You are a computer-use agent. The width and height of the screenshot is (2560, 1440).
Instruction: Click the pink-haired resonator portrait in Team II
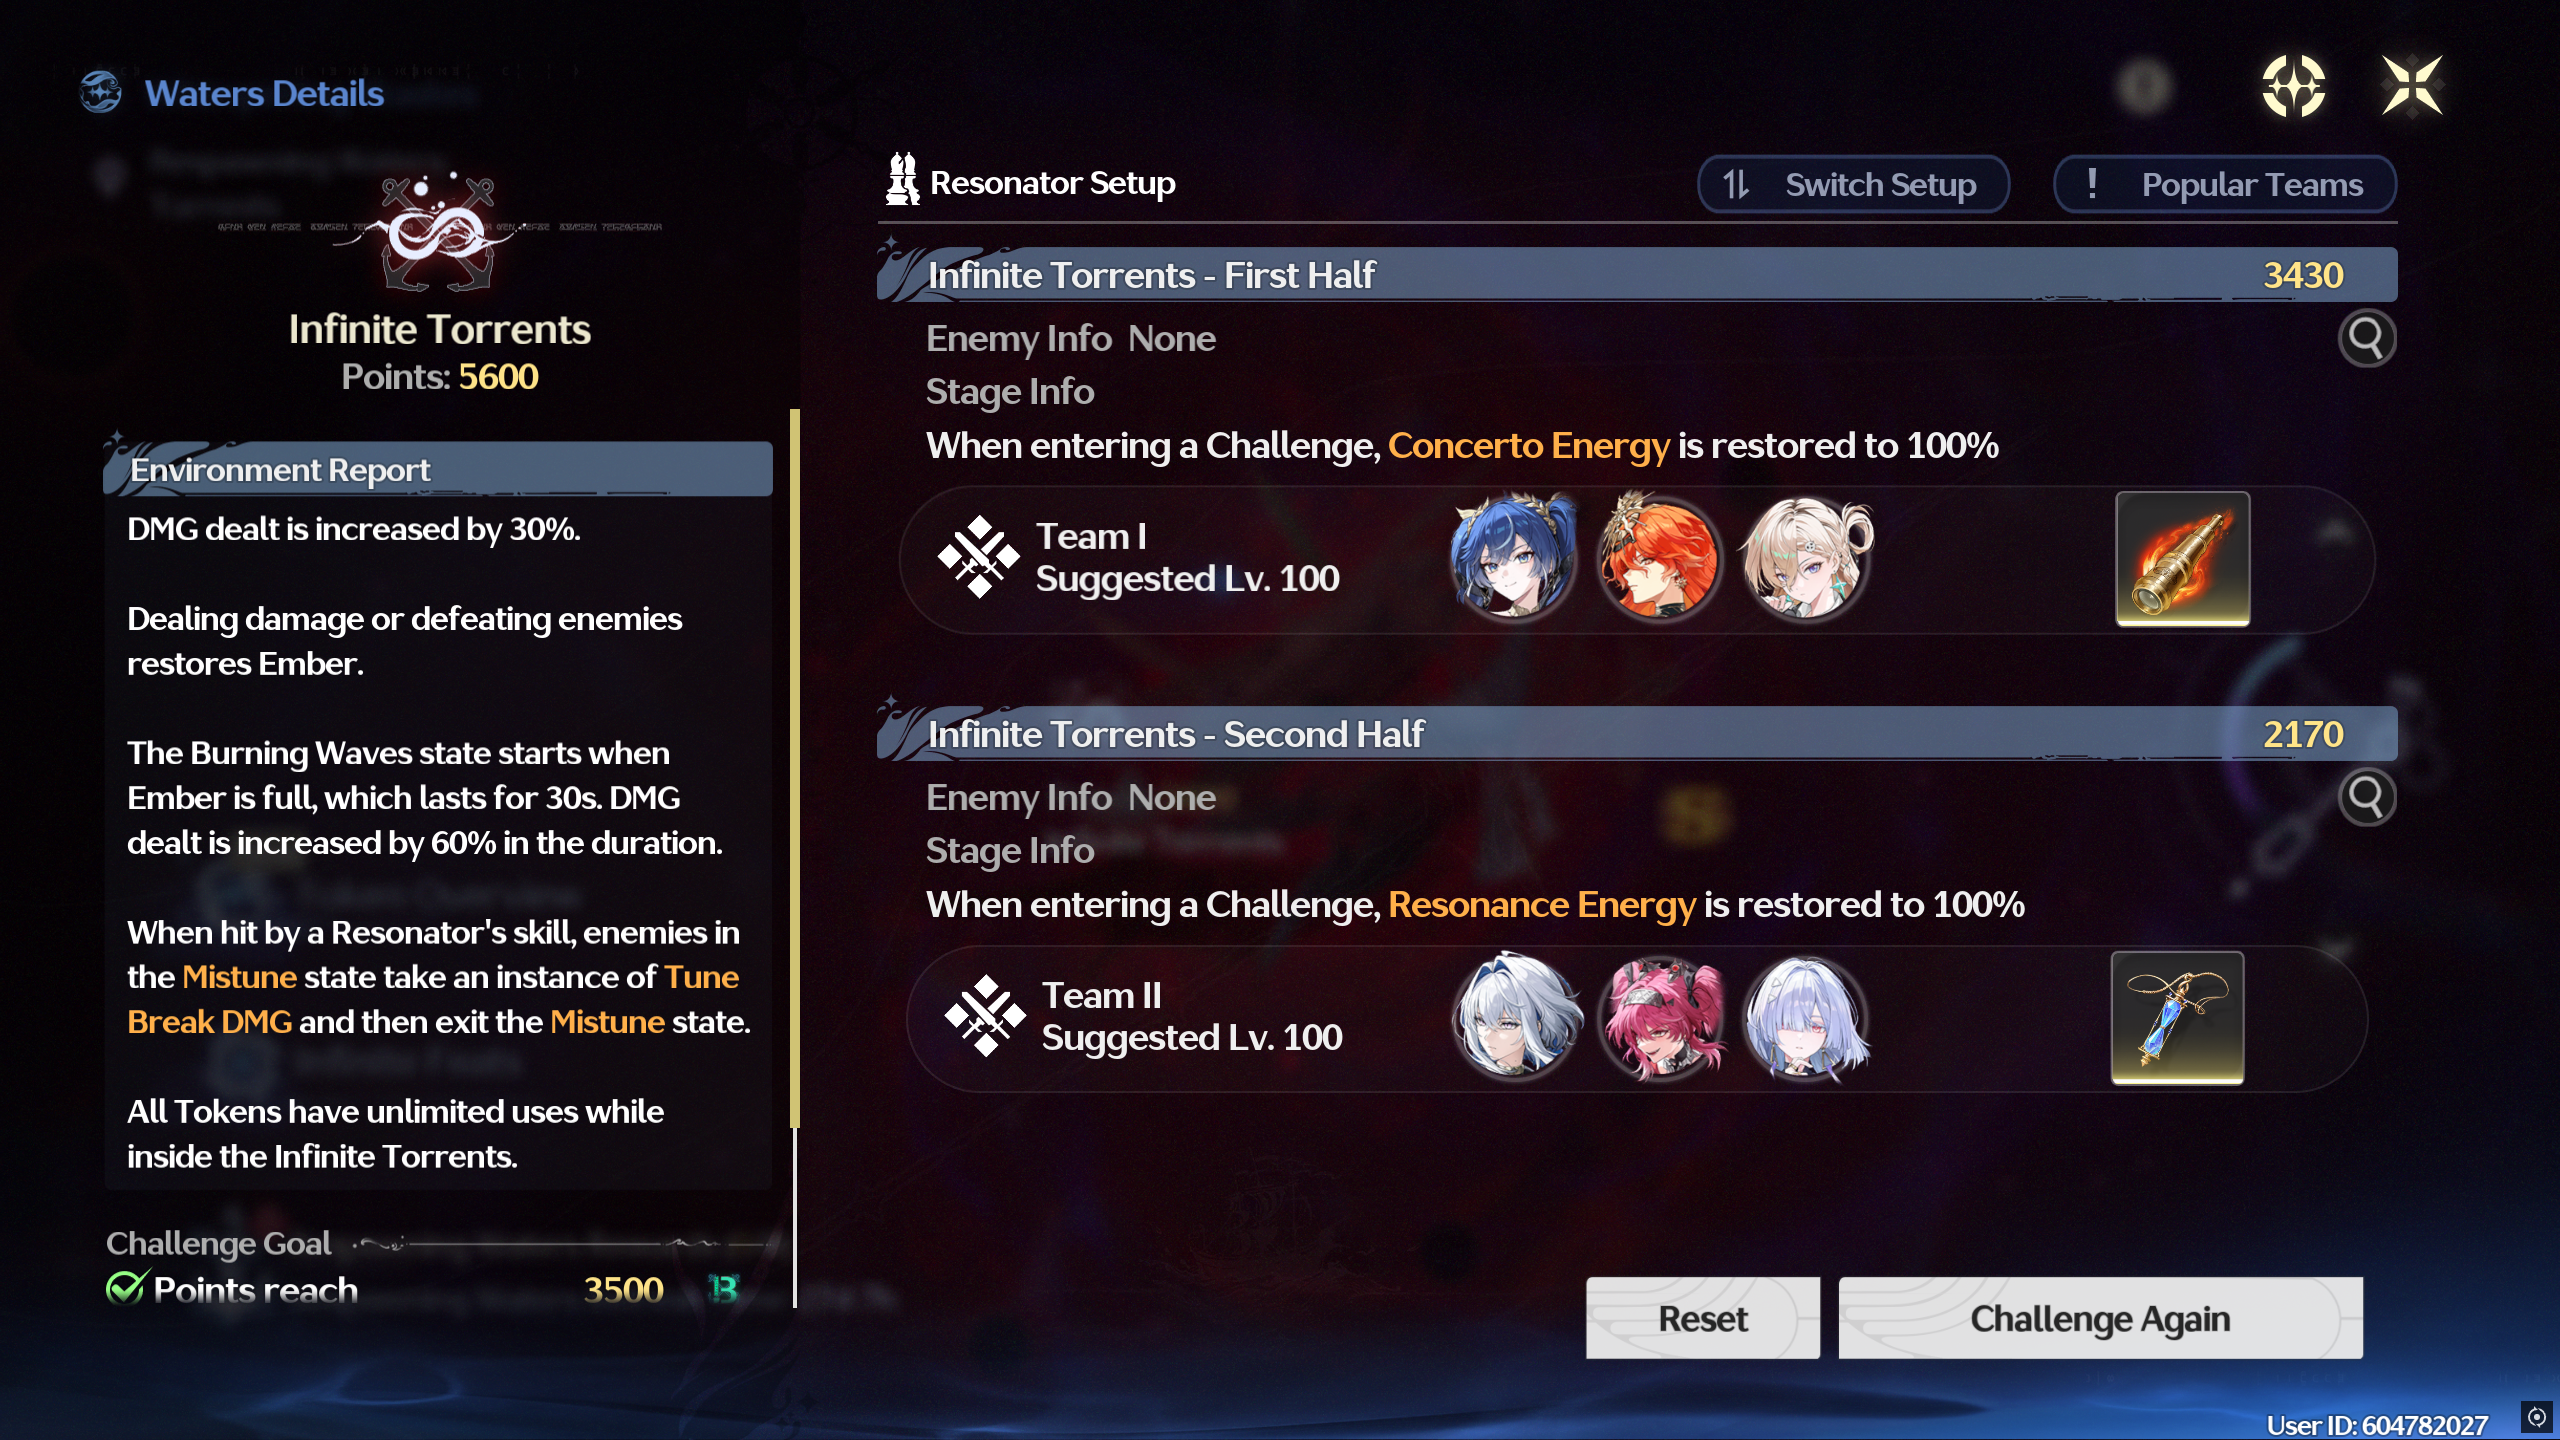pyautogui.click(x=1662, y=1017)
